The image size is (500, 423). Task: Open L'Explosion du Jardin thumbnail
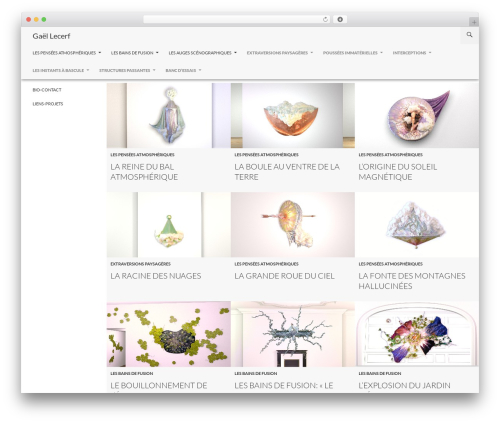click(417, 334)
